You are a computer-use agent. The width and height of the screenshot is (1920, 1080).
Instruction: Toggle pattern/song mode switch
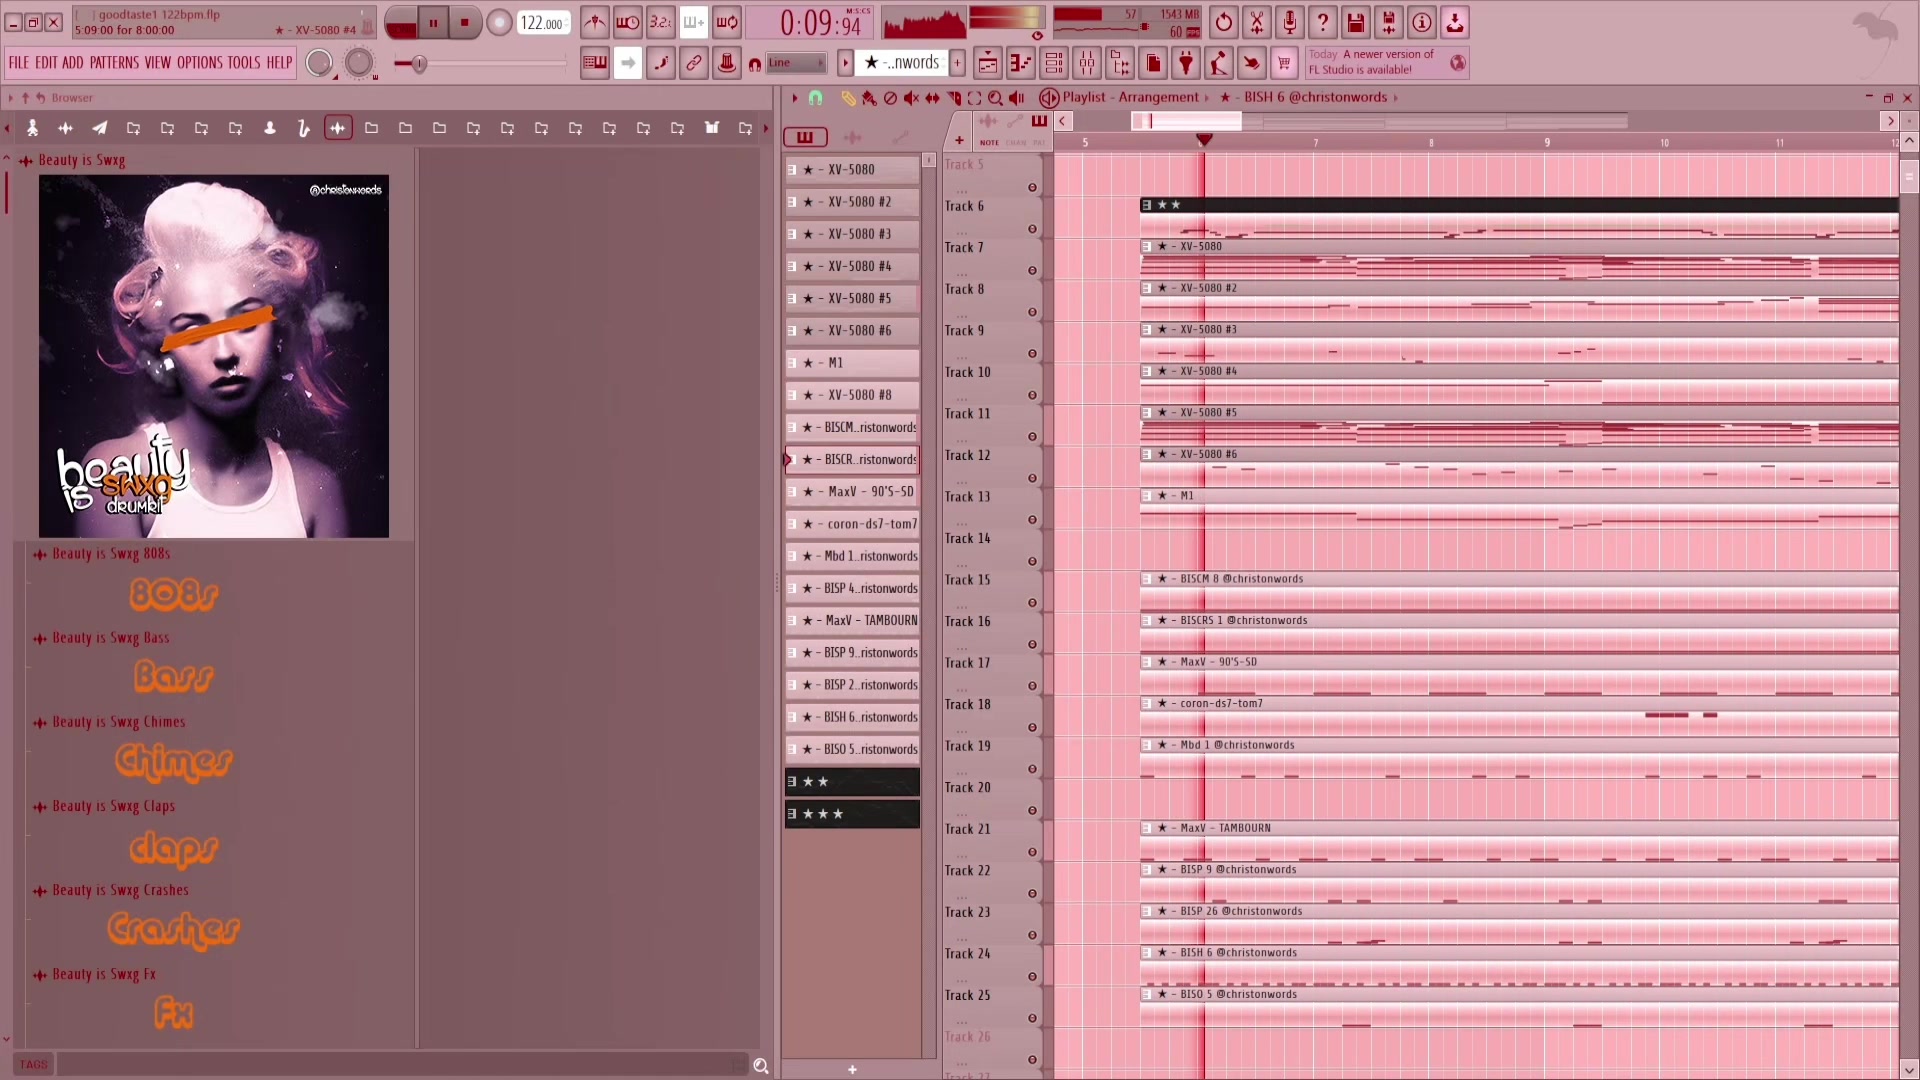(401, 23)
